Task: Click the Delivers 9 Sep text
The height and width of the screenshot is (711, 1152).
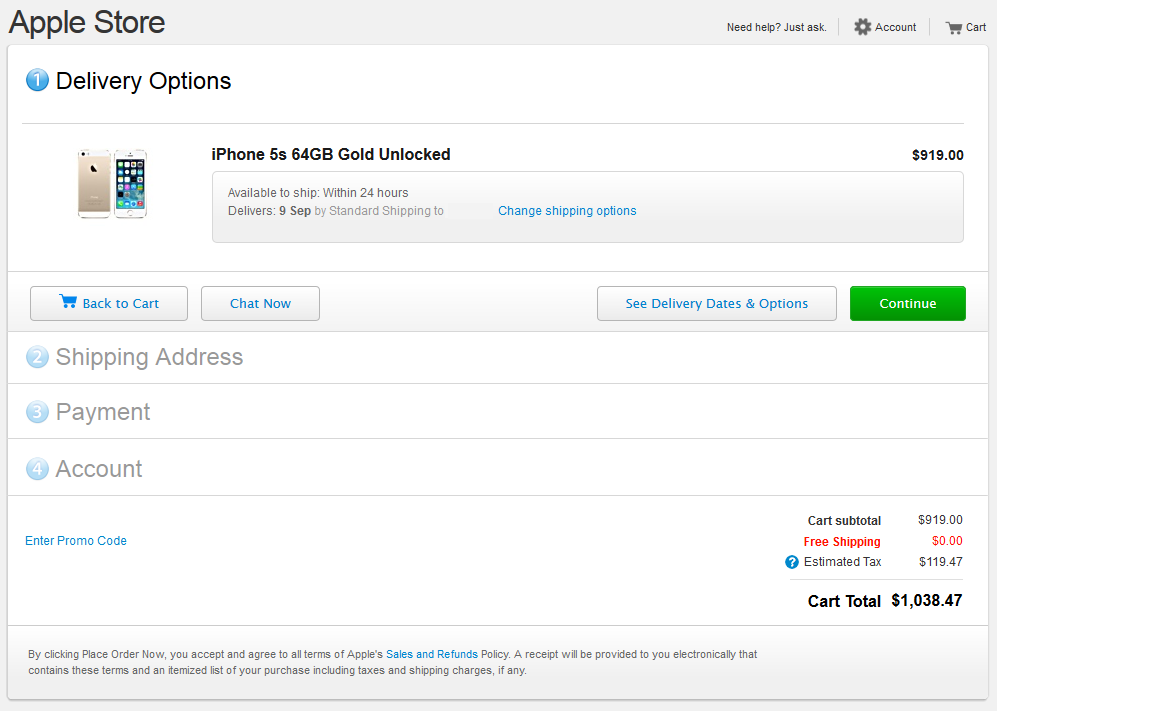Action: point(270,211)
